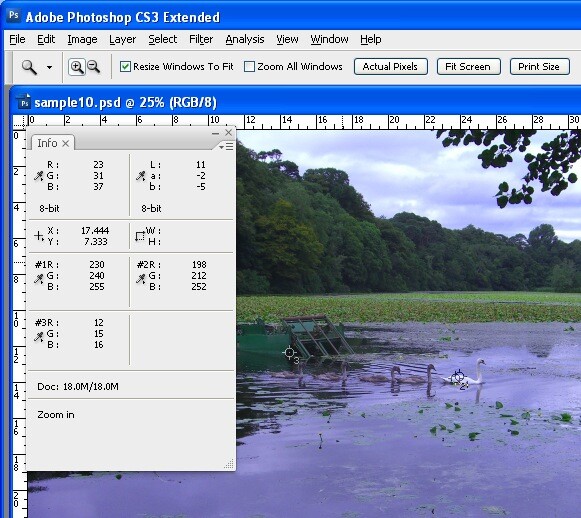
Task: Click the Zoom tool preset icon
Action: tap(29, 67)
